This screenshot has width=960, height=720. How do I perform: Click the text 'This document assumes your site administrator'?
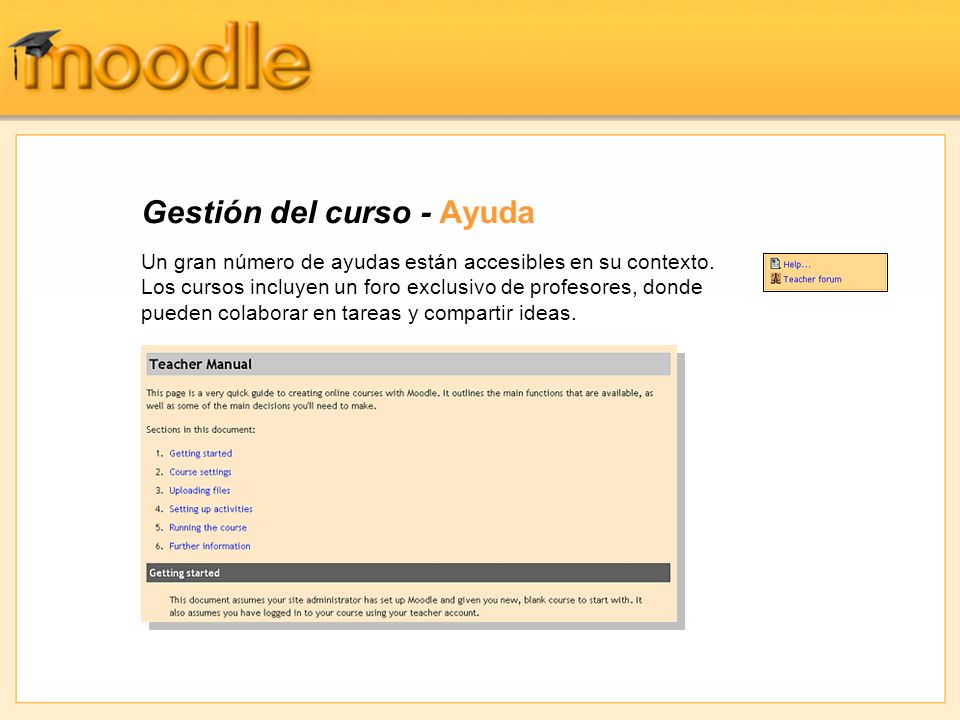tap(405, 606)
